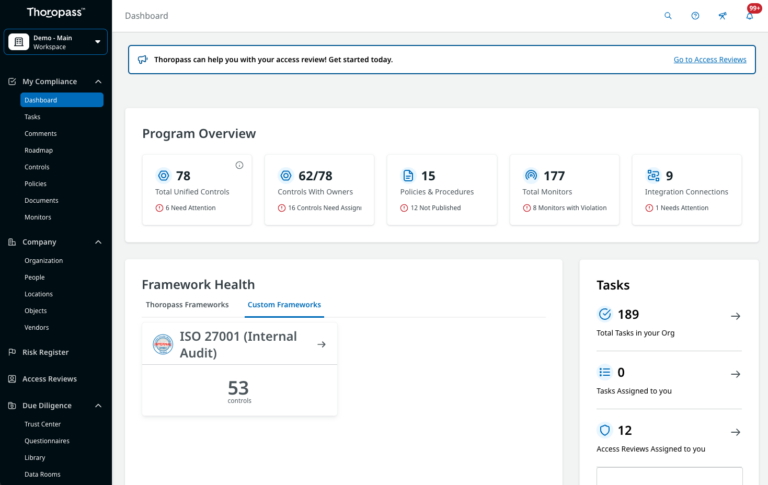The height and width of the screenshot is (485, 768).
Task: Click the Go to Access Reviews link
Action: coord(710,60)
